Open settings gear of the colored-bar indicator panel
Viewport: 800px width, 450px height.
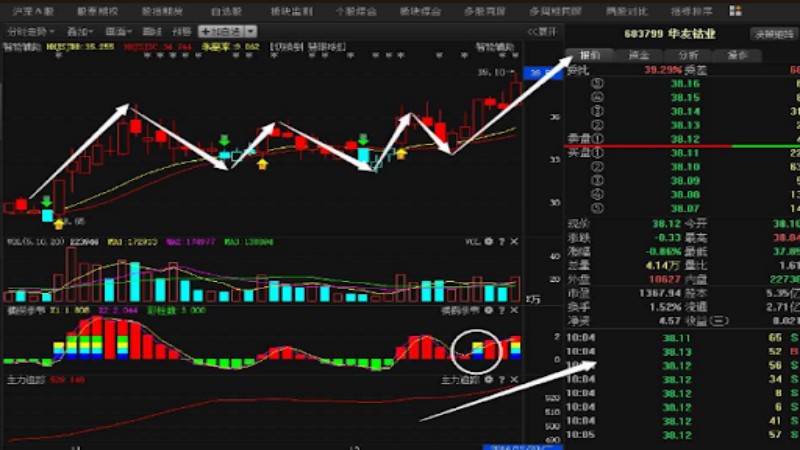488,310
